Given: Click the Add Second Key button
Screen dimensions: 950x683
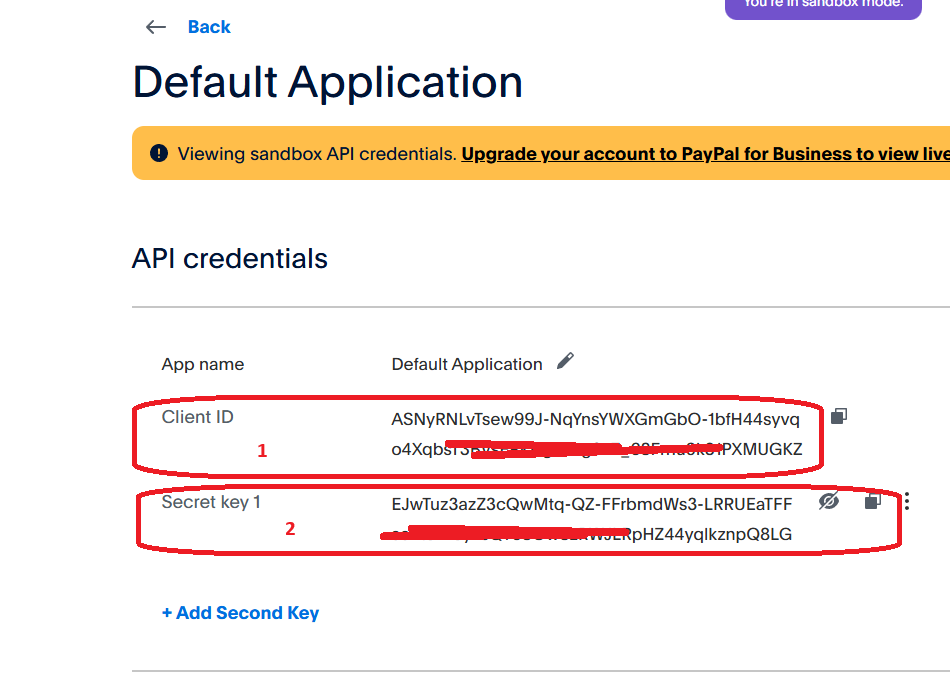Looking at the screenshot, I should [x=241, y=612].
